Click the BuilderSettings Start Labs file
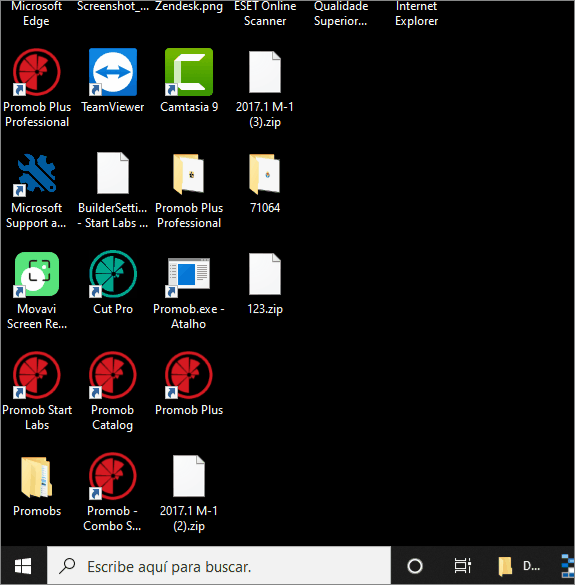Viewport: 575px width, 585px height. coord(113,173)
